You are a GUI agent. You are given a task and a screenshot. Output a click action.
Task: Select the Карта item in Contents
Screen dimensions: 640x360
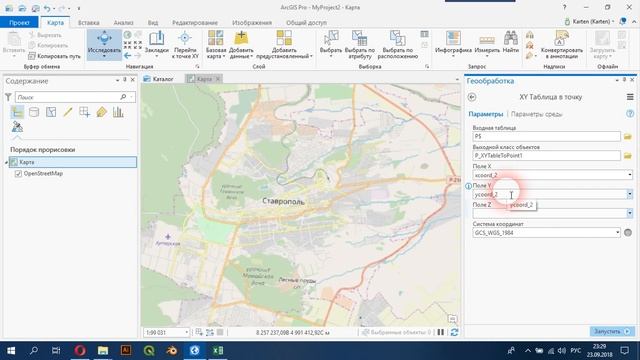click(x=73, y=162)
